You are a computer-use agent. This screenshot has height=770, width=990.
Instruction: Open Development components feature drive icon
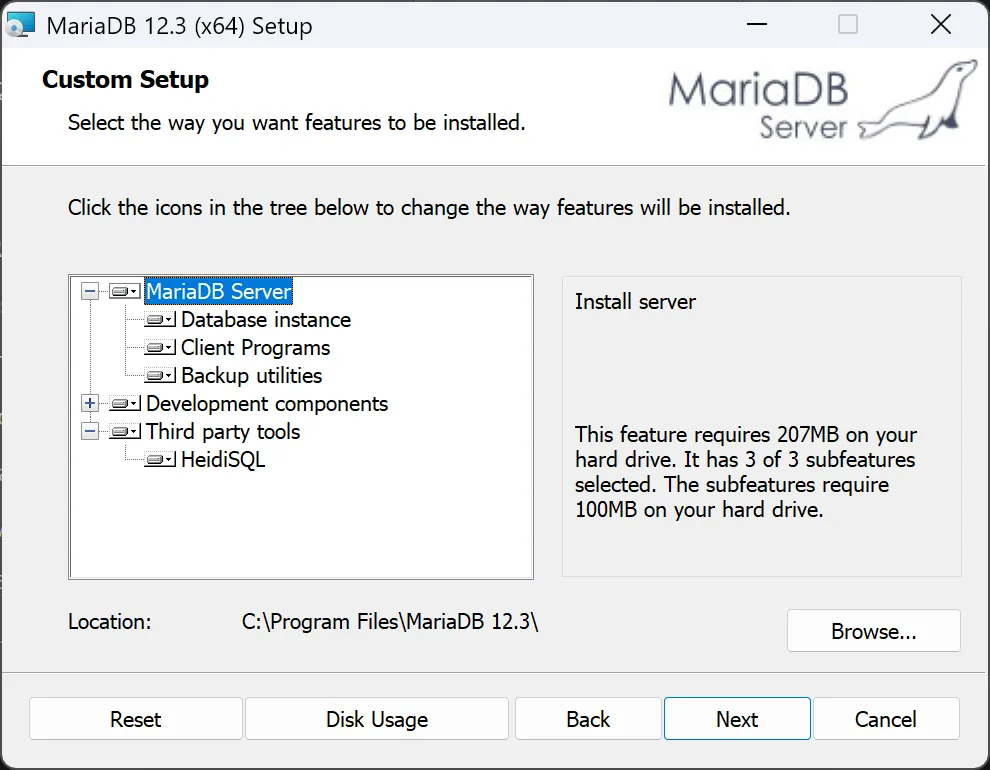pos(124,403)
